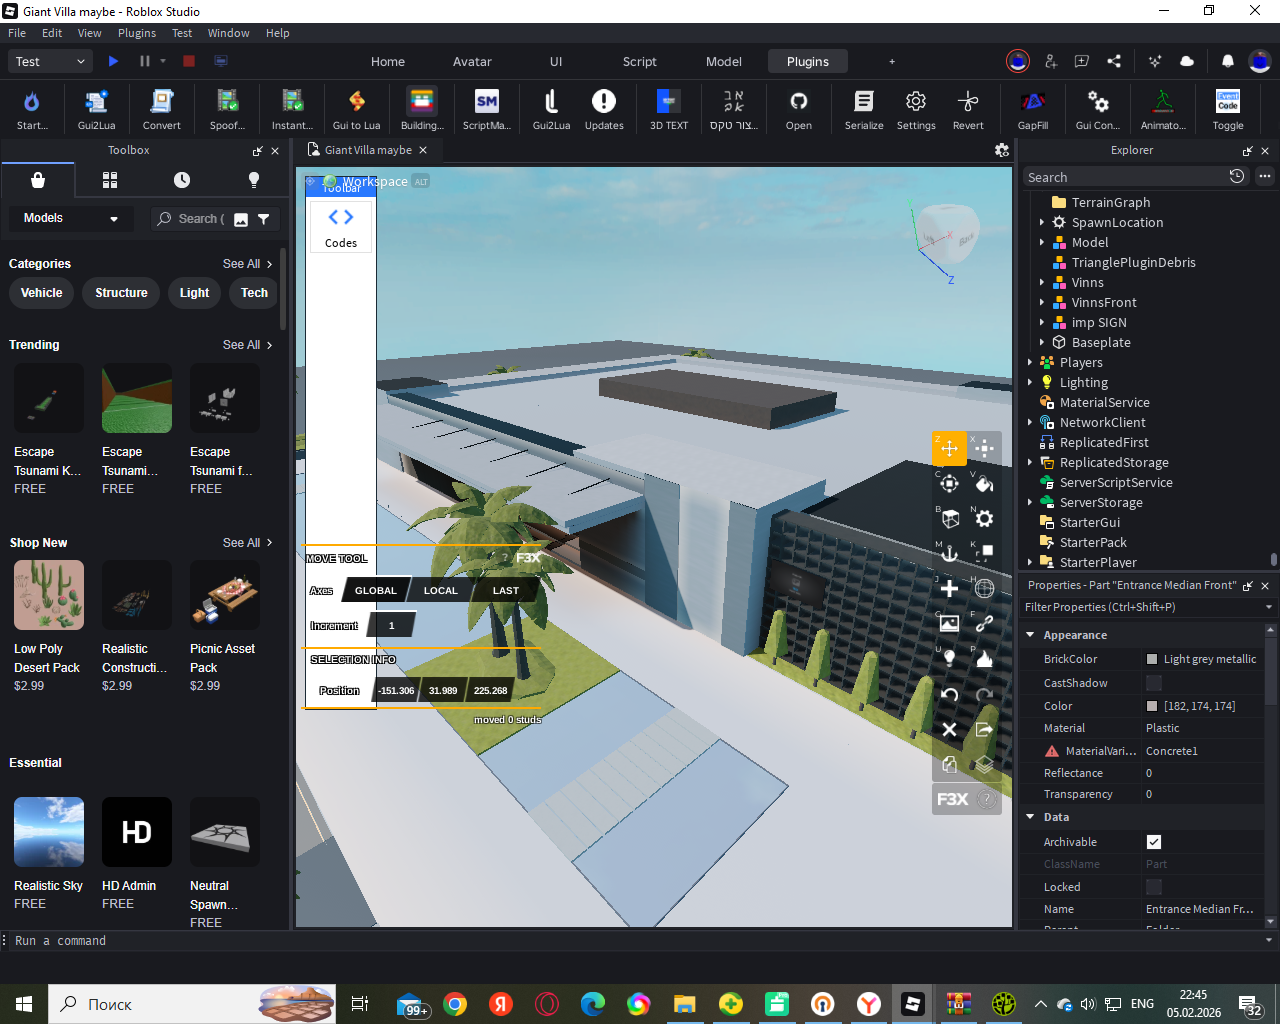Click the Animator plugin icon
Viewport: 1280px width, 1024px height.
tap(1163, 110)
